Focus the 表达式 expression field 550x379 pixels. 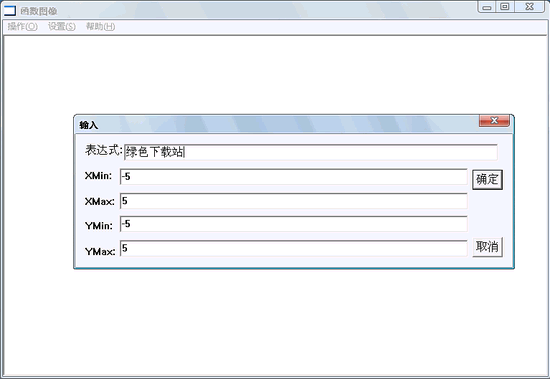coord(310,152)
